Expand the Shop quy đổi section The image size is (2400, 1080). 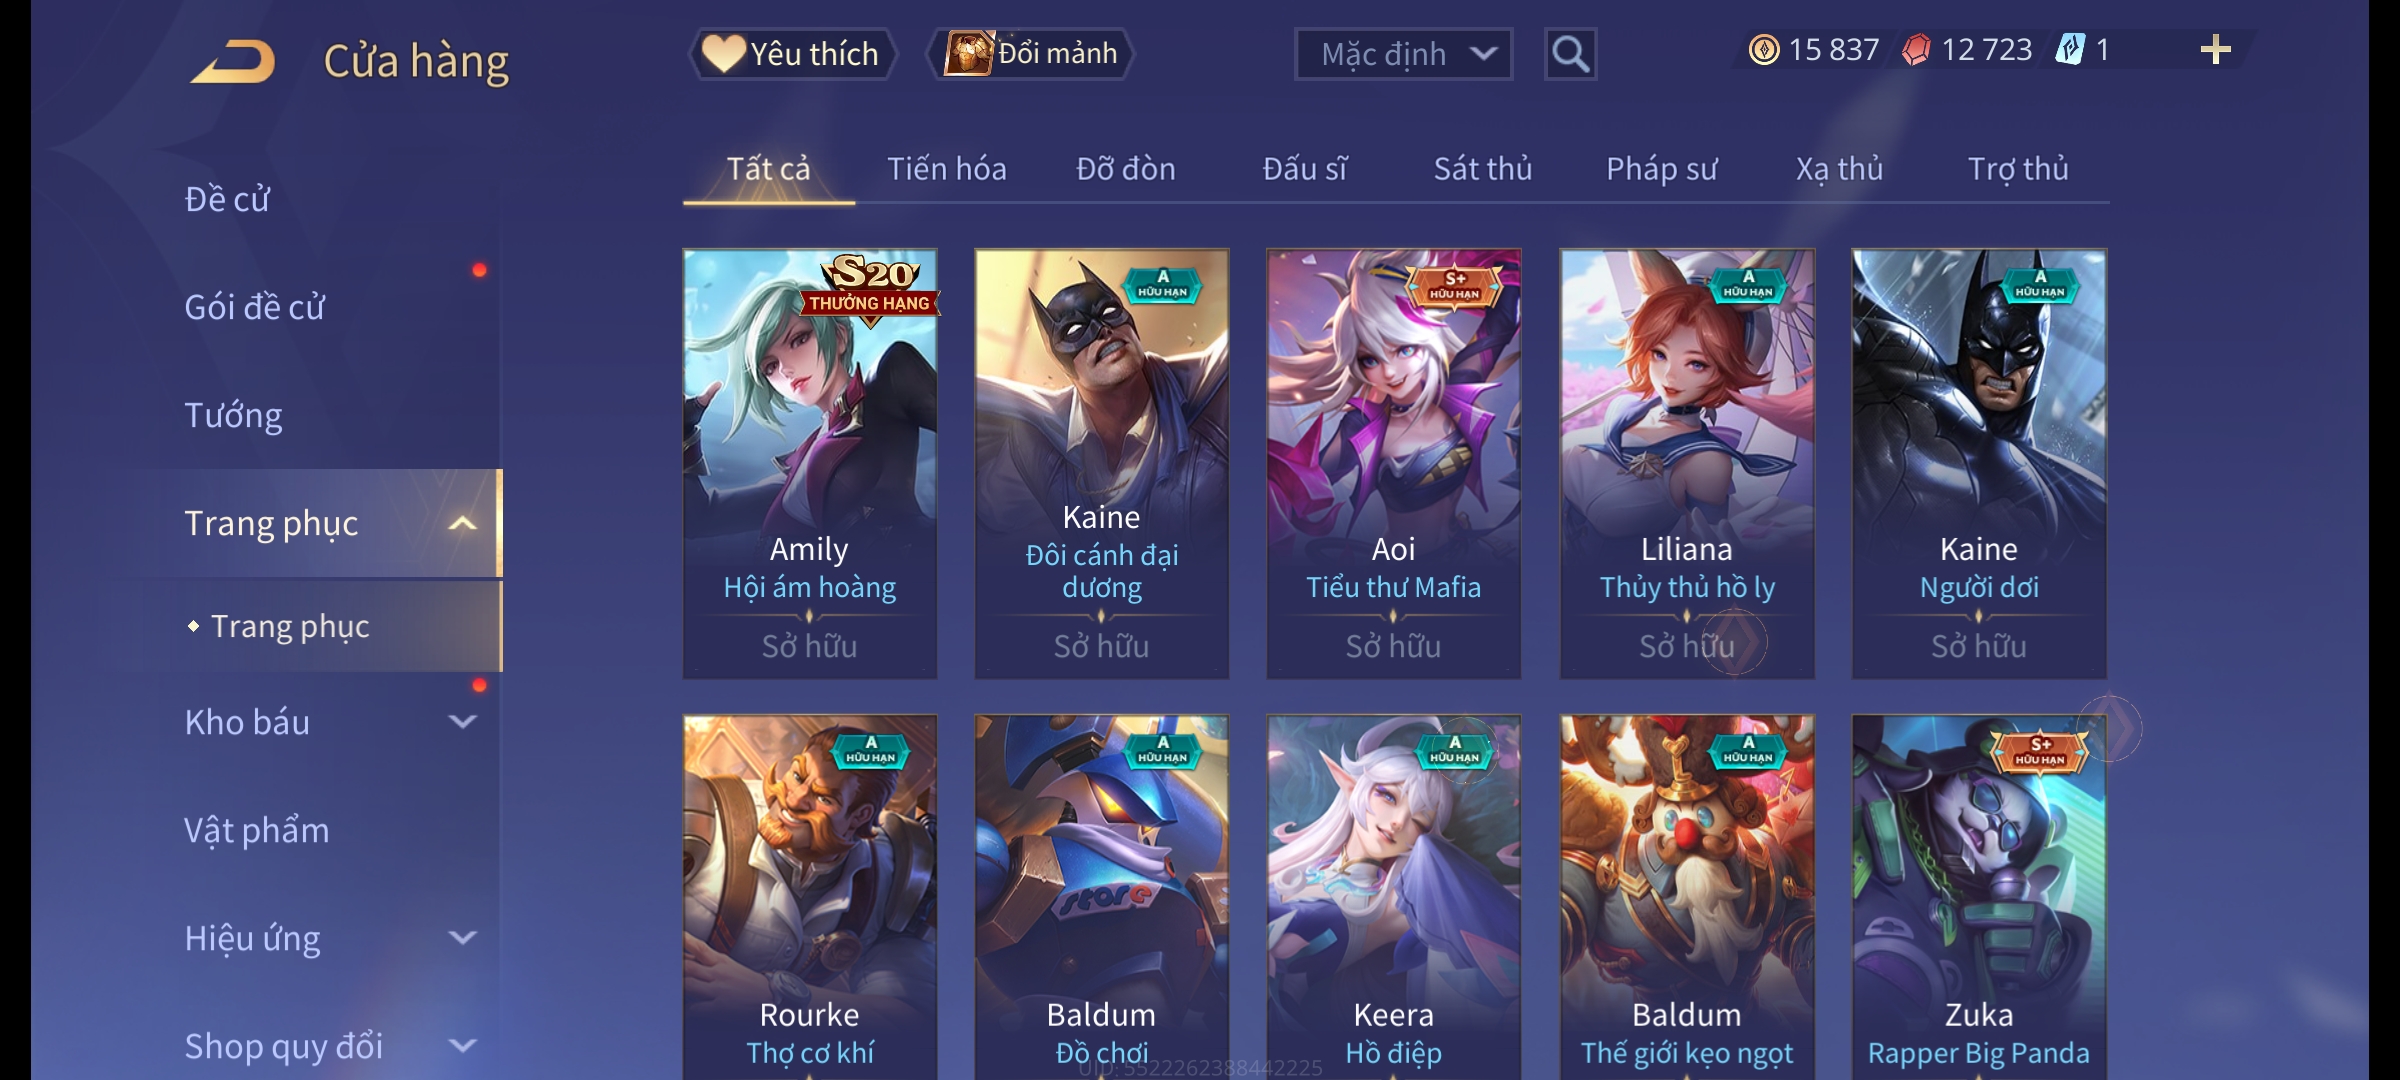pos(462,1045)
